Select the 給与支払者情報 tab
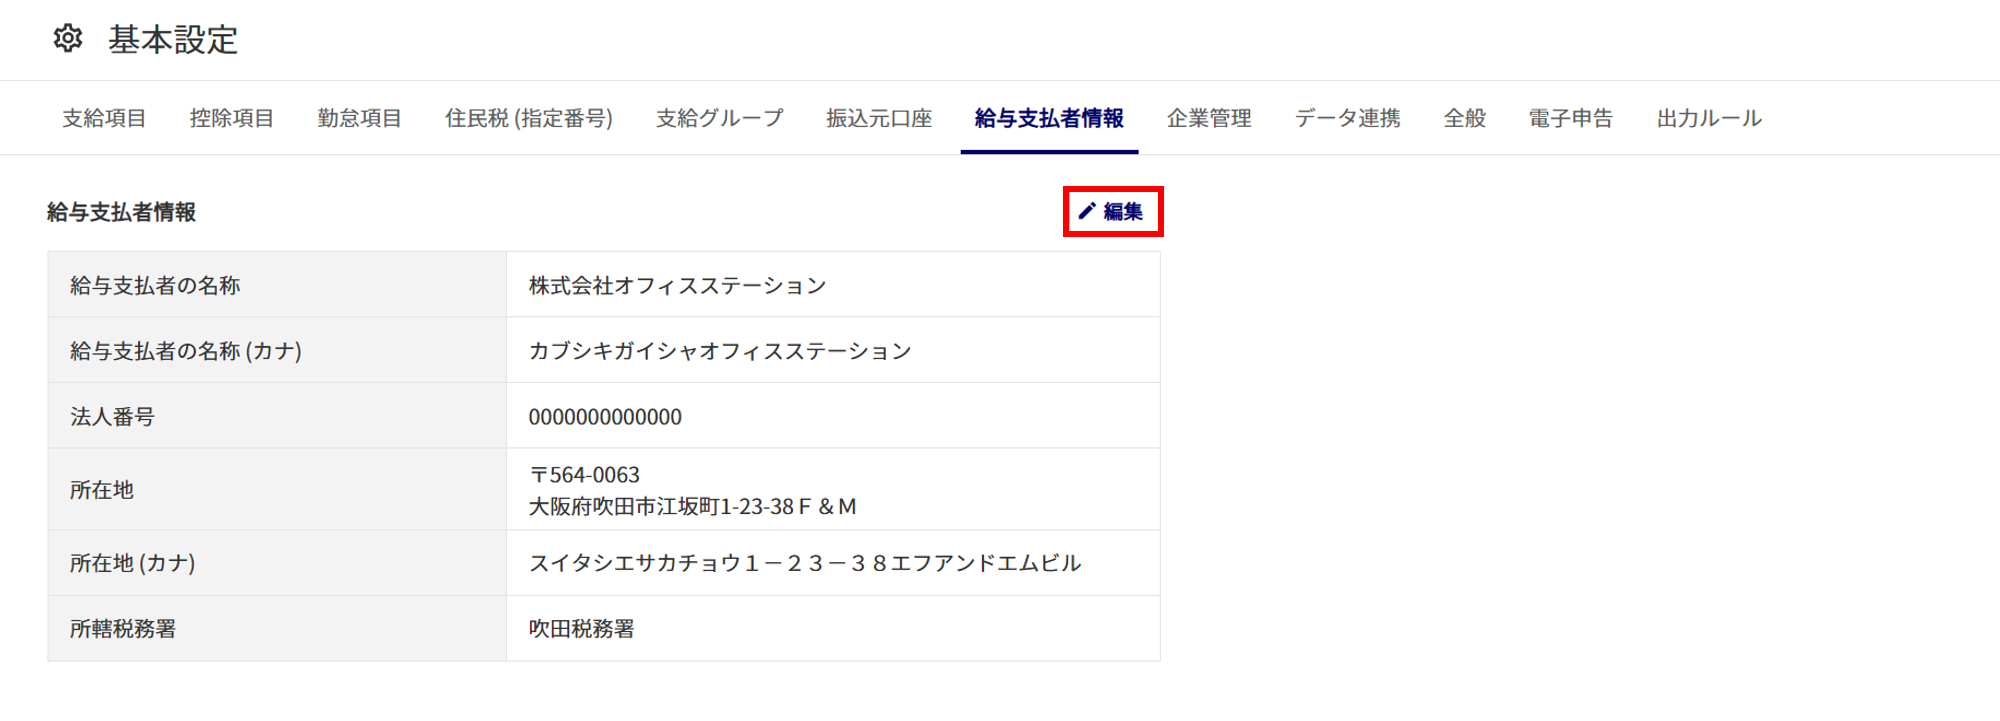This screenshot has height=721, width=2000. click(1049, 118)
